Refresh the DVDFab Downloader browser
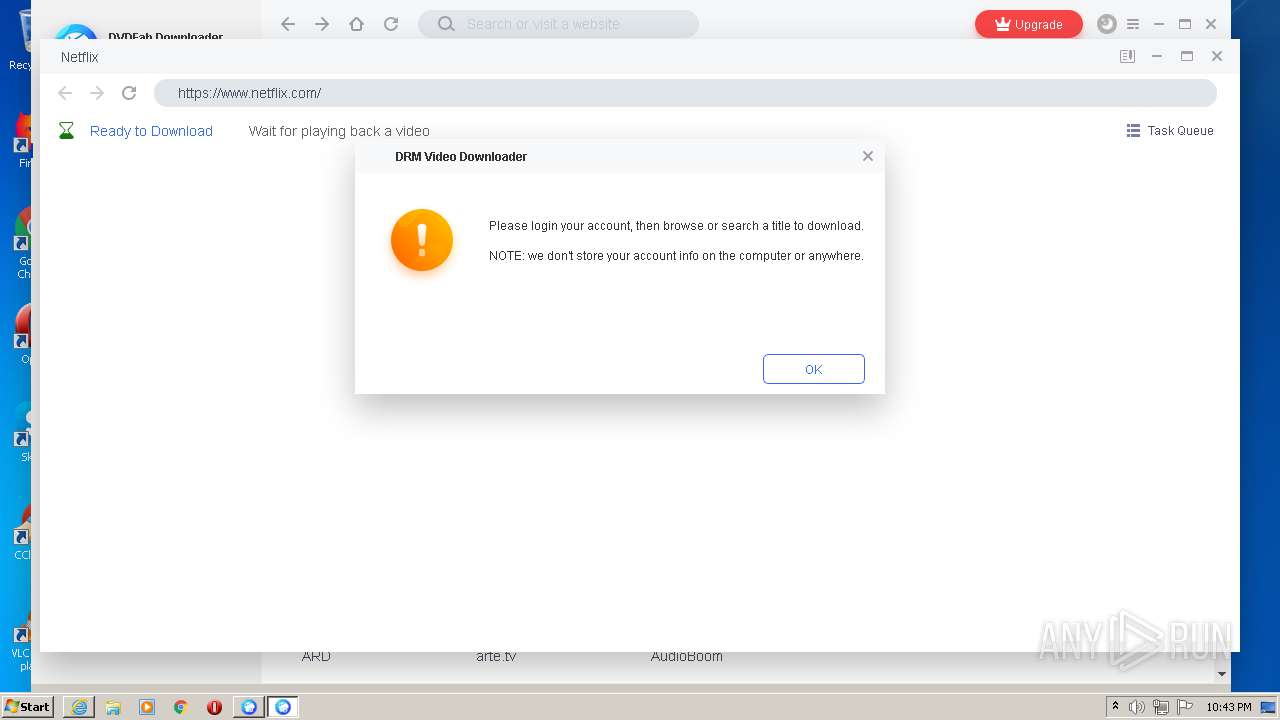The width and height of the screenshot is (1280, 720). 391,24
